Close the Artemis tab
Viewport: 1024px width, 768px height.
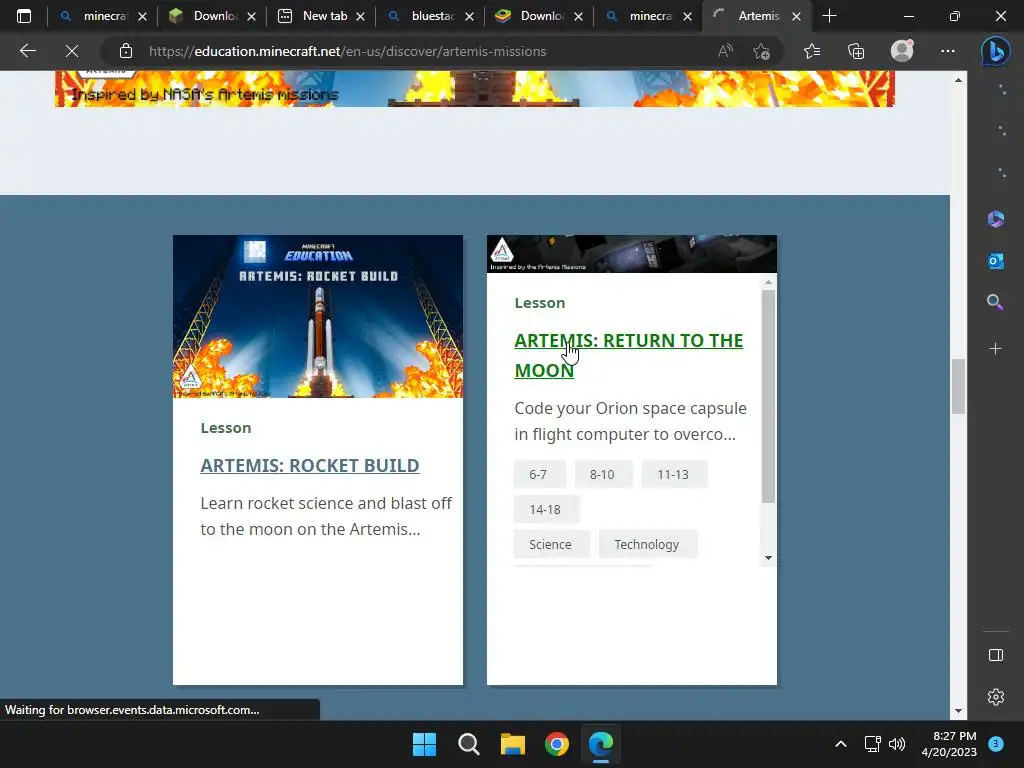click(796, 16)
